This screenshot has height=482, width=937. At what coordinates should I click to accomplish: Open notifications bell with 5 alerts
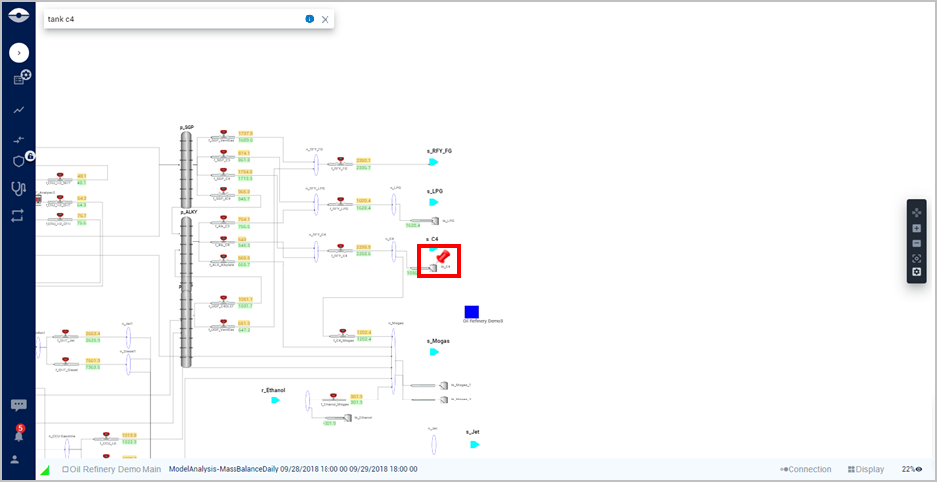point(18,434)
